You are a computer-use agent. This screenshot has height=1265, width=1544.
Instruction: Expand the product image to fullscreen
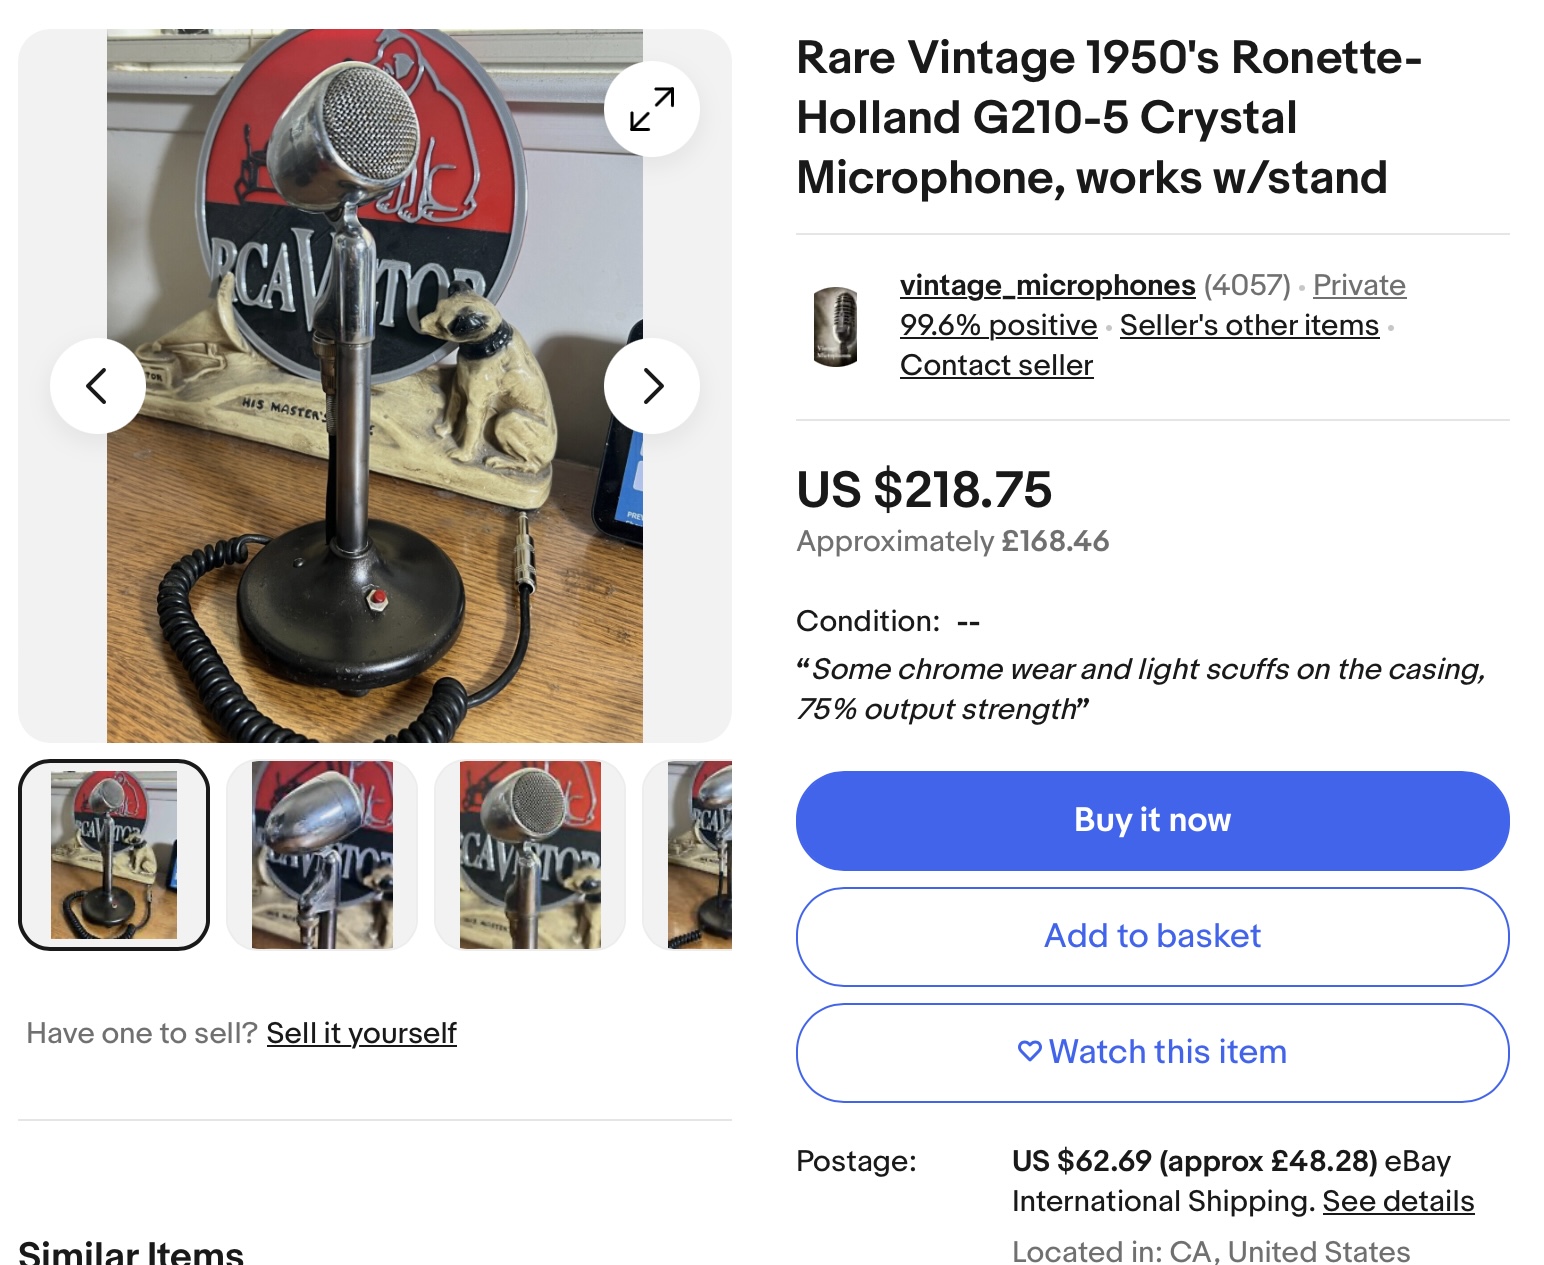[652, 109]
